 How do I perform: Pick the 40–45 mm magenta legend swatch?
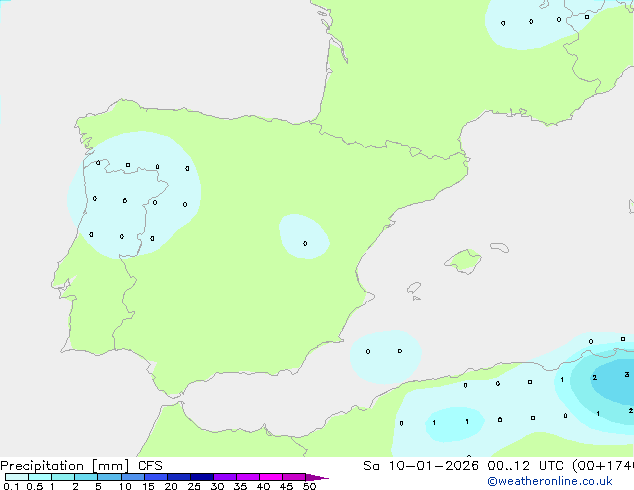271,477
